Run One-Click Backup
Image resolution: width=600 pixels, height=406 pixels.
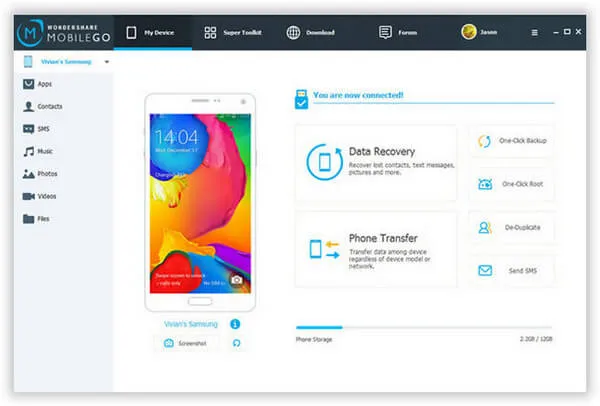[511, 141]
